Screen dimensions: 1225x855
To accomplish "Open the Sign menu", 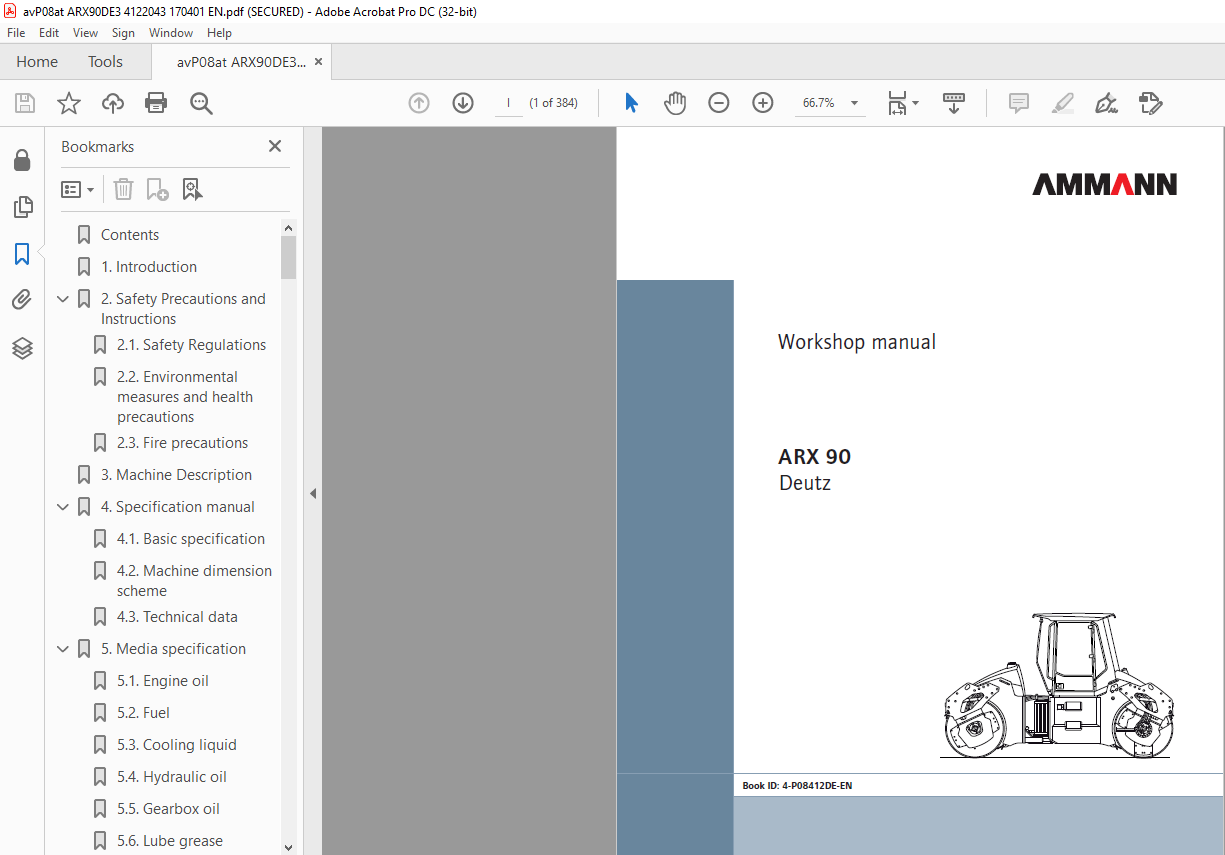I will 123,33.
